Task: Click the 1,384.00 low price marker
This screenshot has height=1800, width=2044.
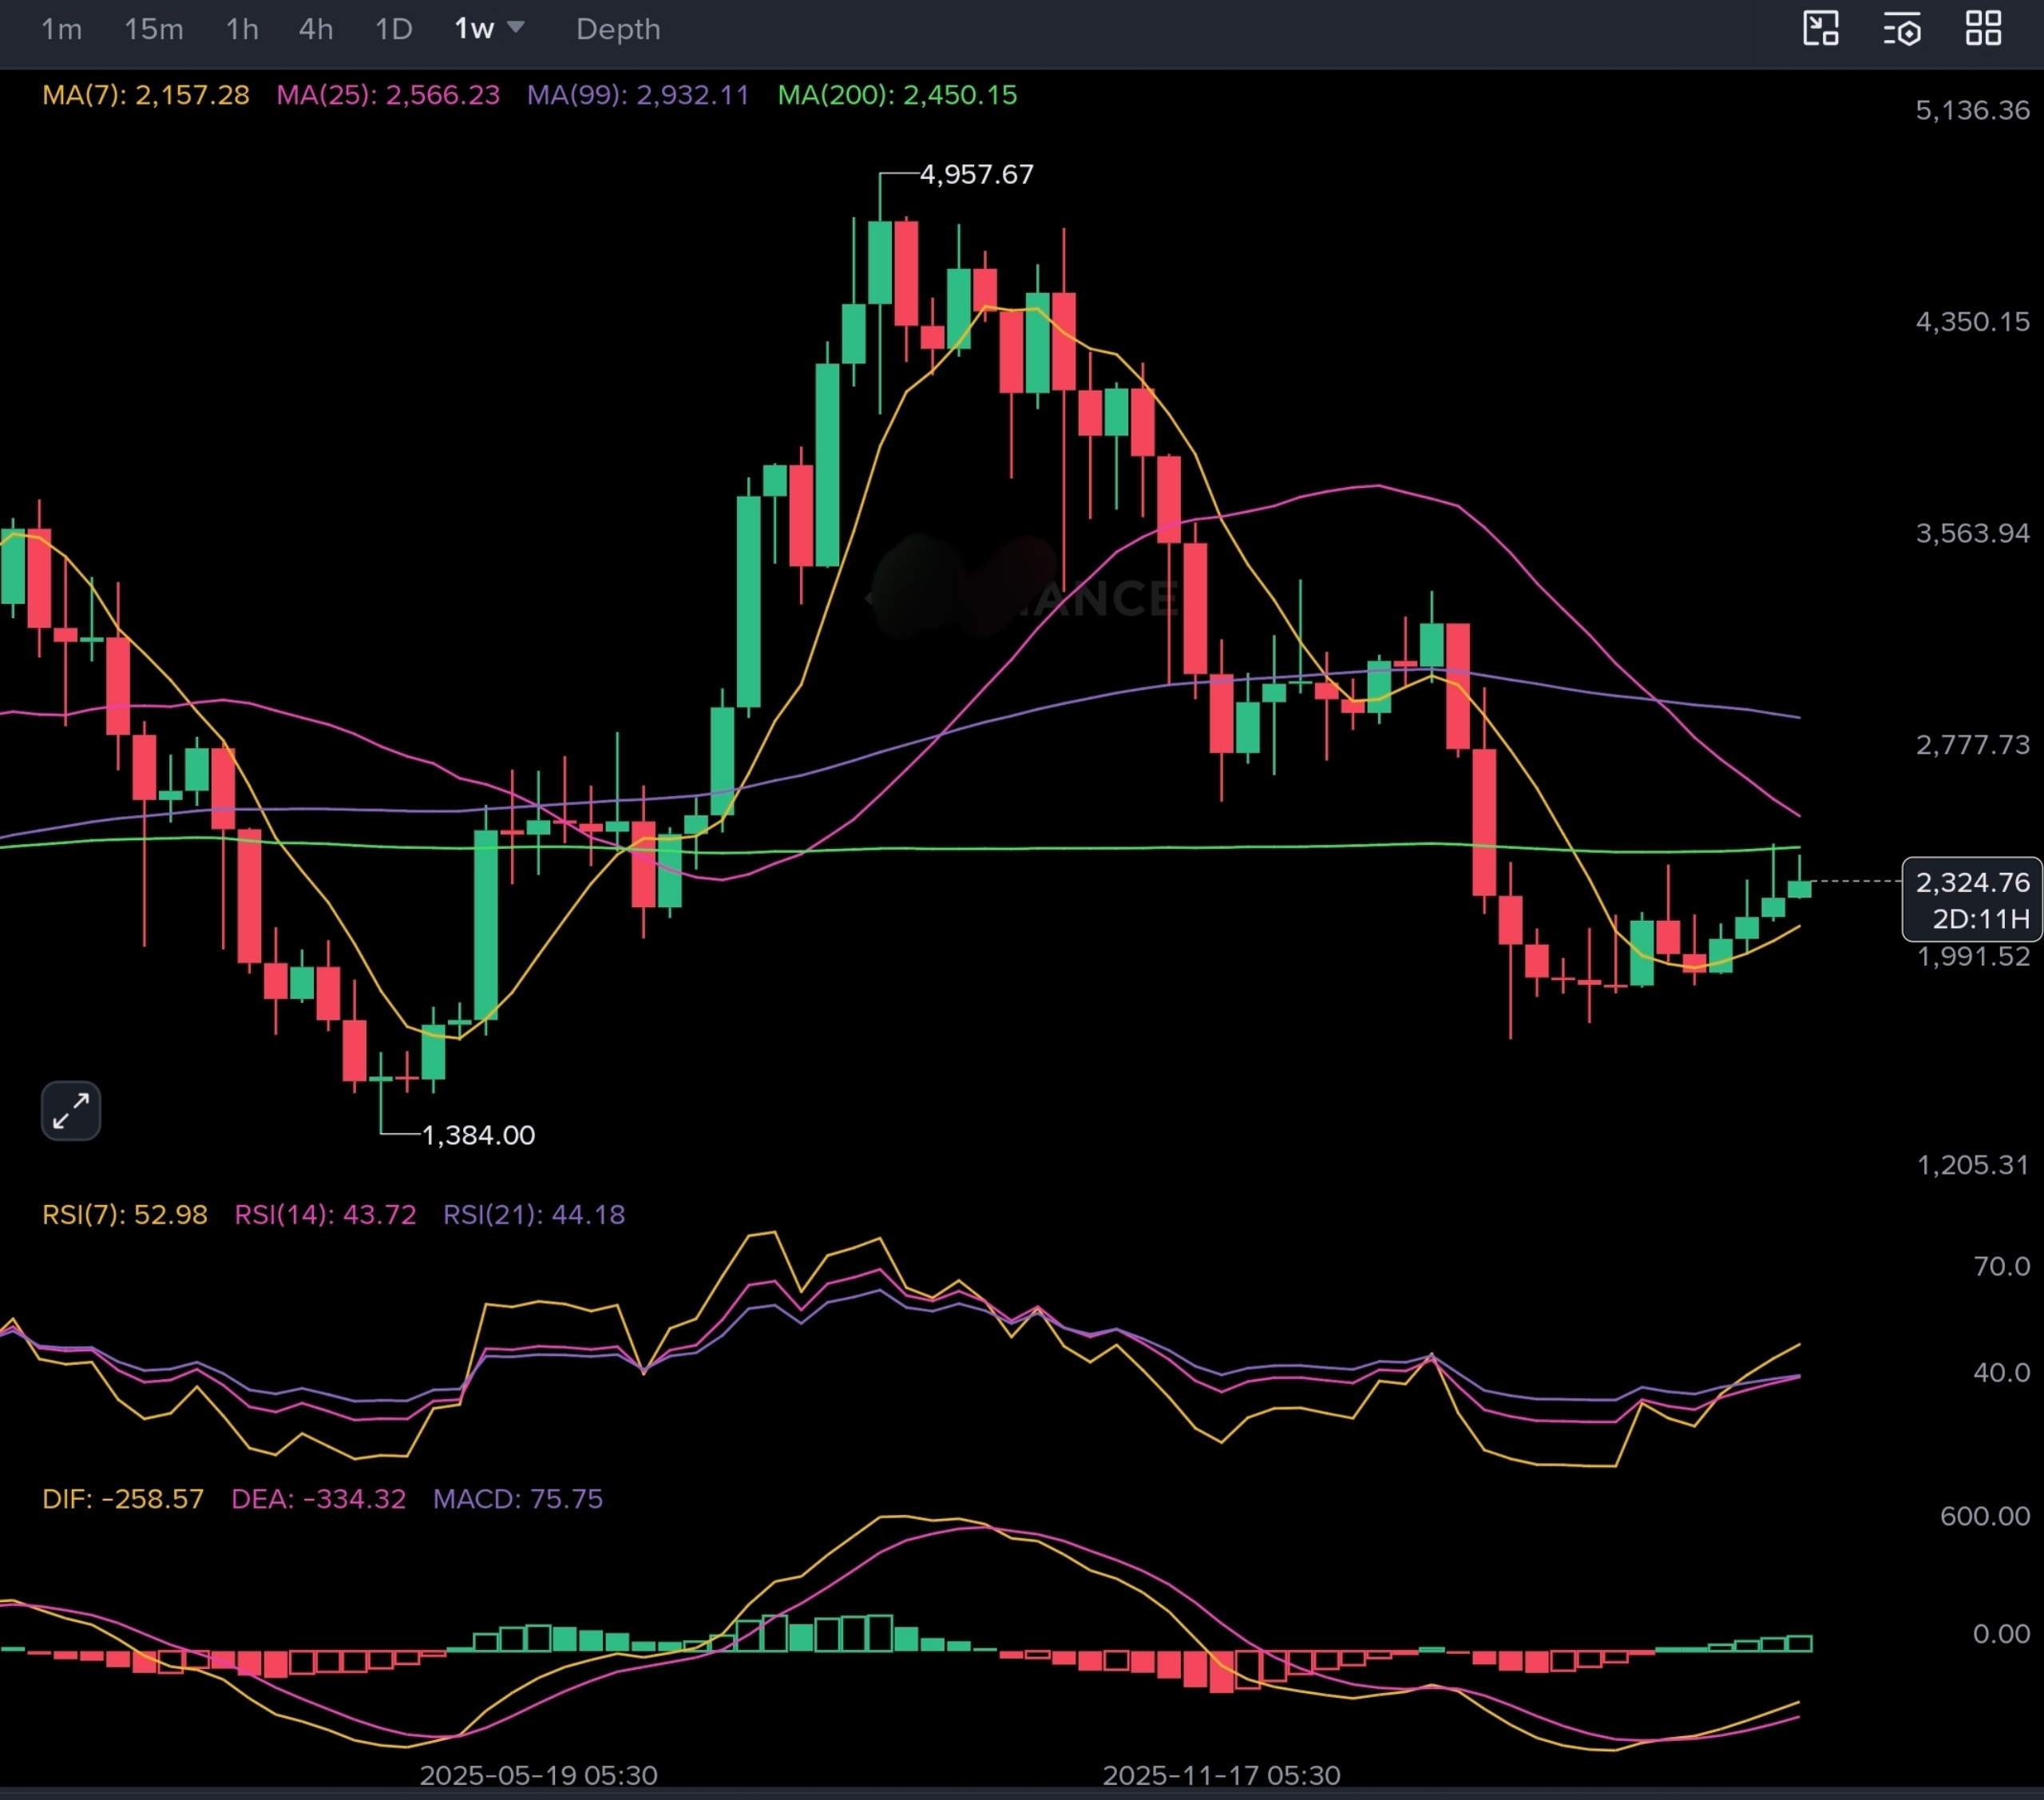Action: (478, 1135)
